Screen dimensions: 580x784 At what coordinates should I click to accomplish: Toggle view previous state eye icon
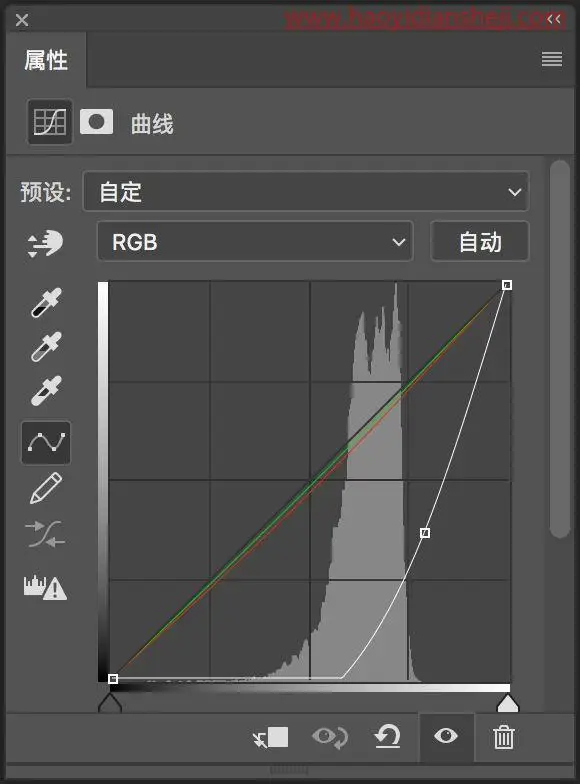click(330, 737)
